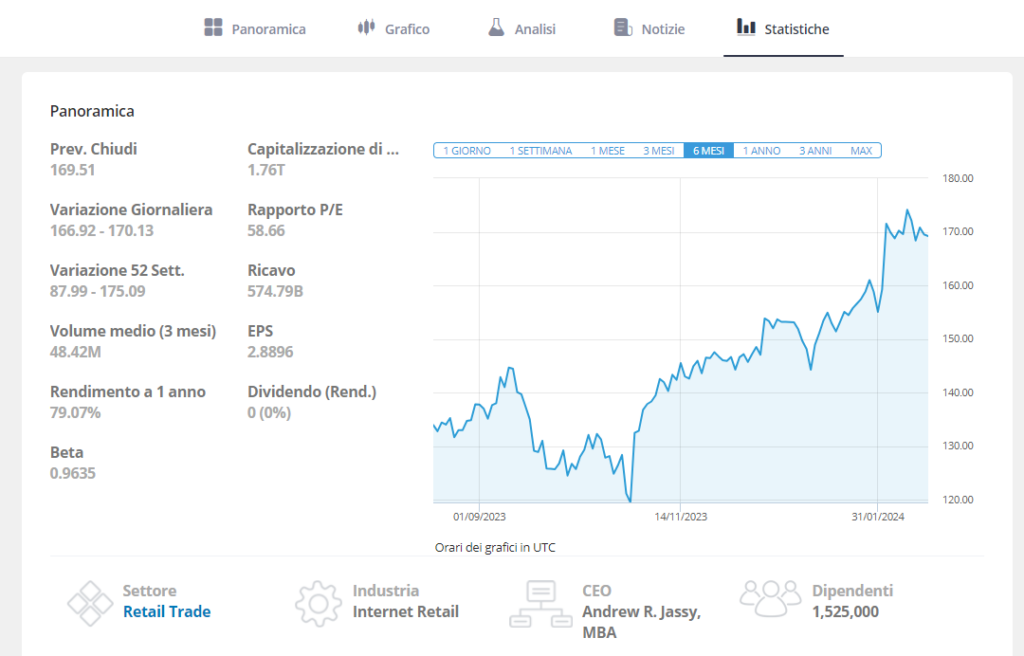
Task: Switch chart to 1 ANNO
Action: (761, 151)
